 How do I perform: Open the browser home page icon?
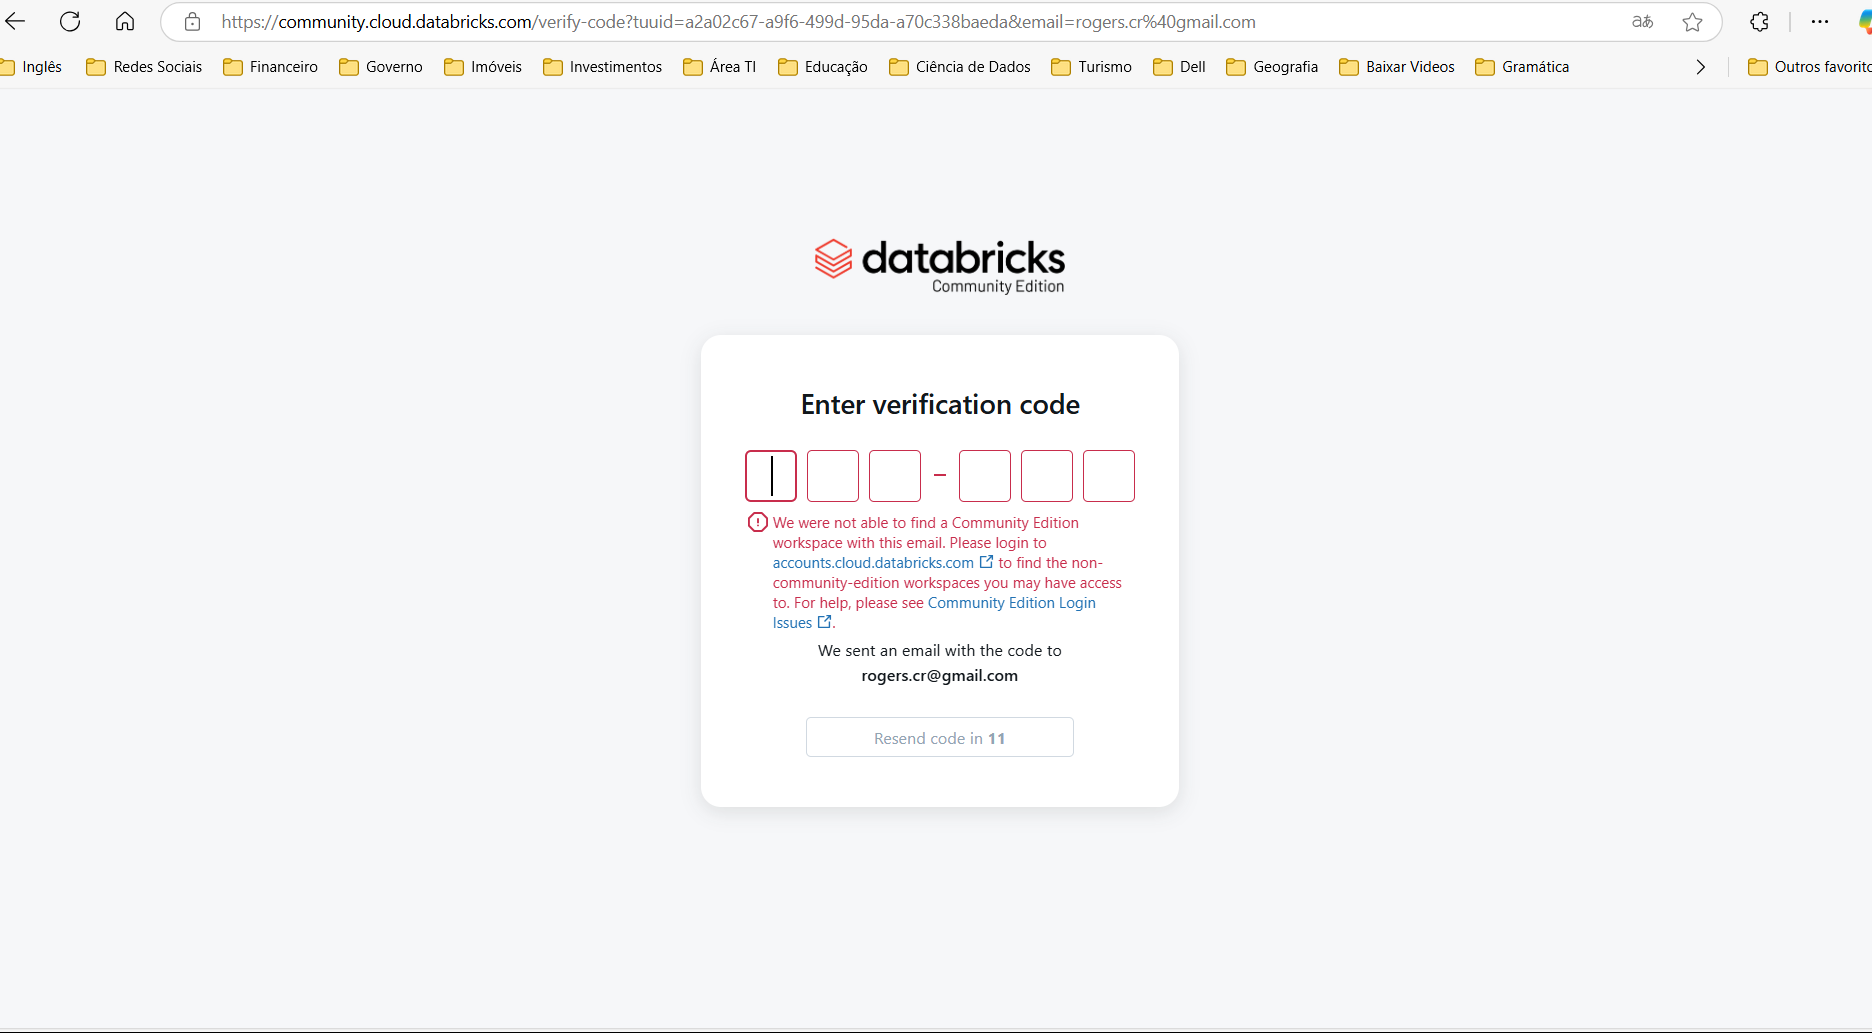[125, 21]
